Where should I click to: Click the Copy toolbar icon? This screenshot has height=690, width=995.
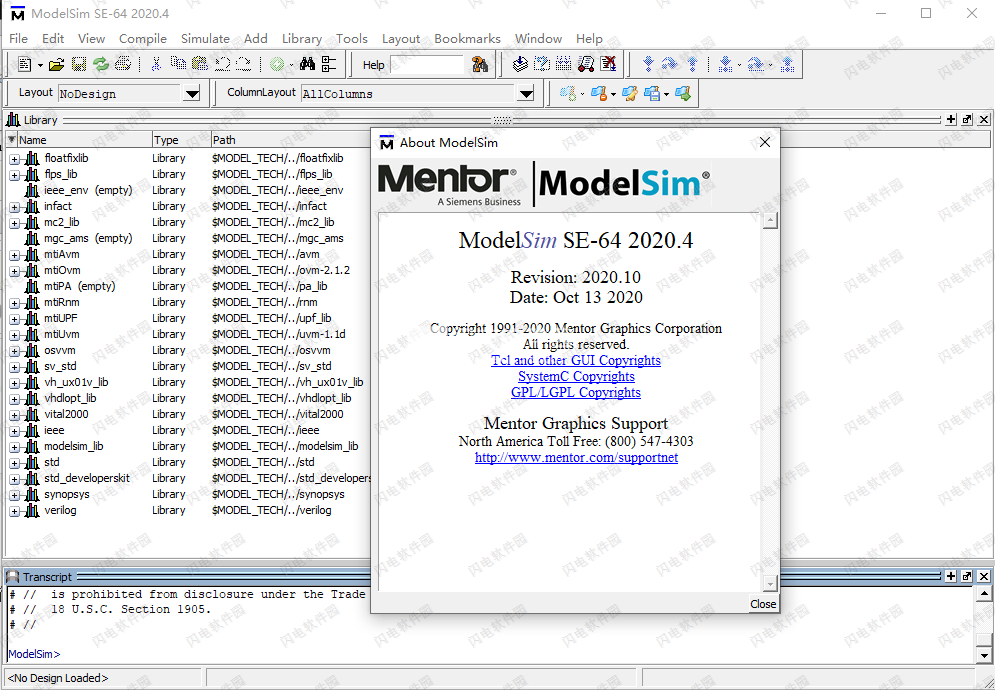[178, 64]
